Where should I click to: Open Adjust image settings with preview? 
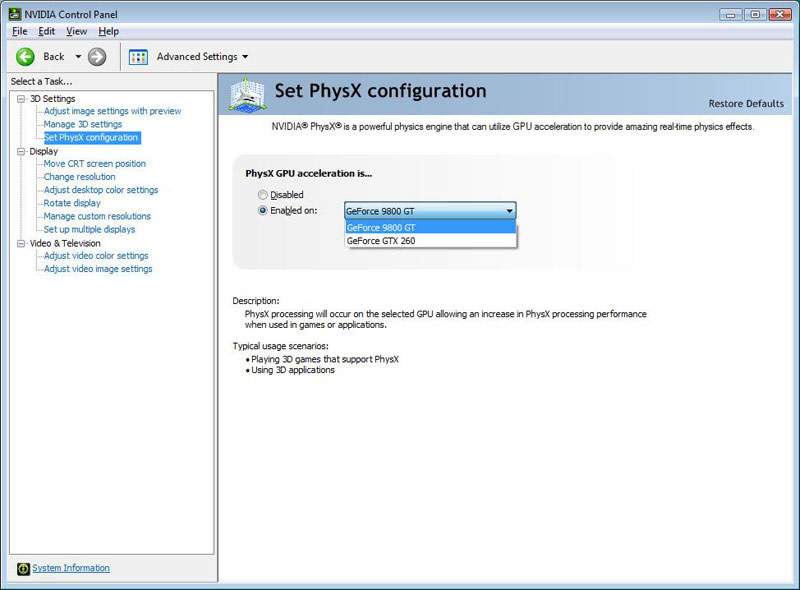pos(112,111)
